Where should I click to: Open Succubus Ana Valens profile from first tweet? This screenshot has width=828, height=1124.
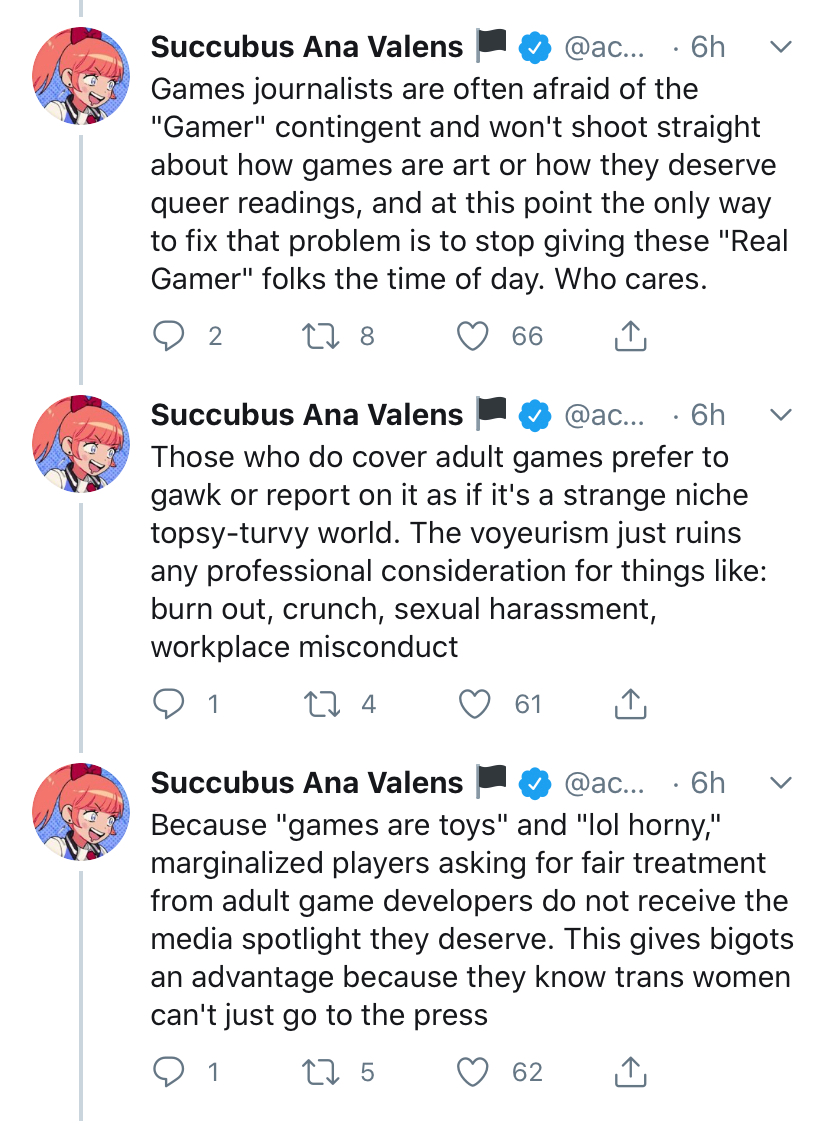(306, 47)
